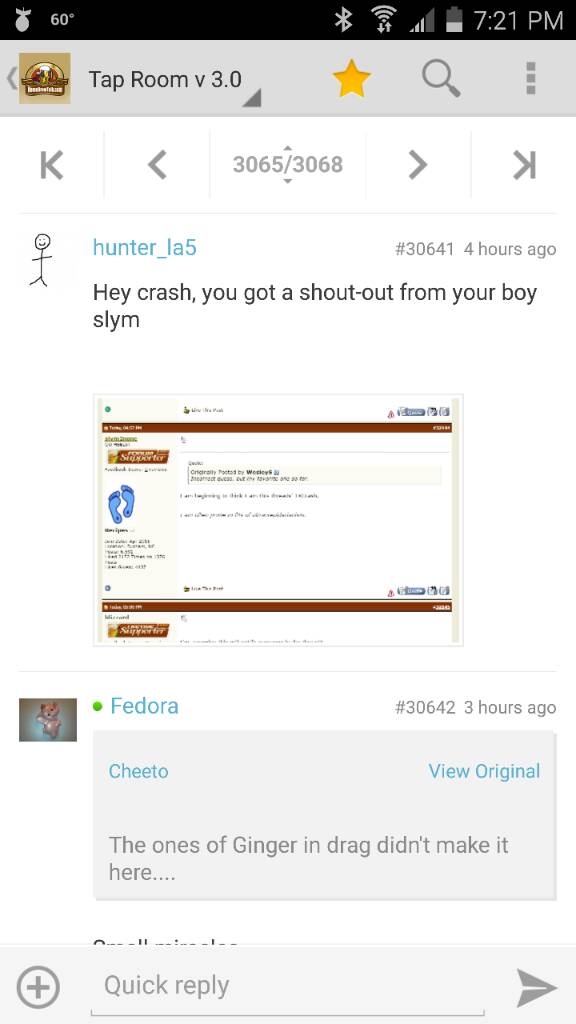This screenshot has width=576, height=1024.
Task: Open the attached forum screenshot image
Action: (278, 520)
